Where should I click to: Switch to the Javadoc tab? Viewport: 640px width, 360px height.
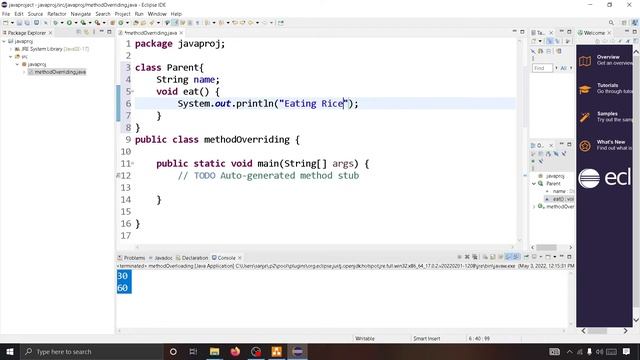(161, 258)
